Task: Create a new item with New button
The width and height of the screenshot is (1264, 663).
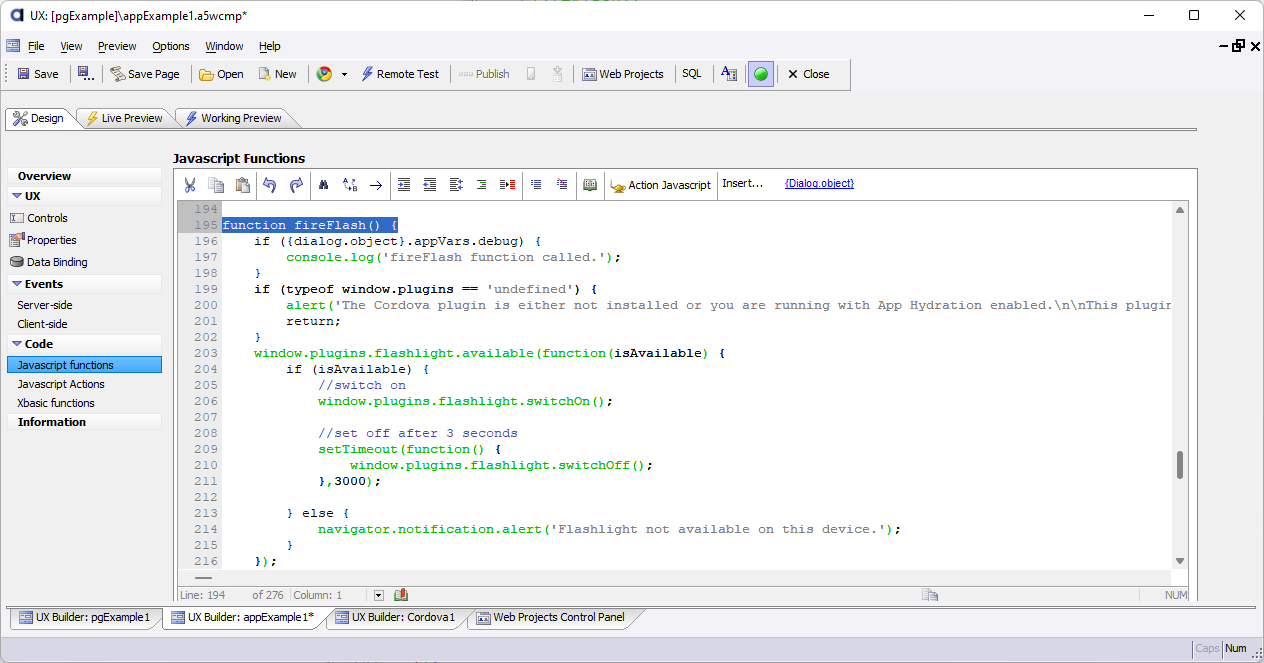Action: click(277, 74)
